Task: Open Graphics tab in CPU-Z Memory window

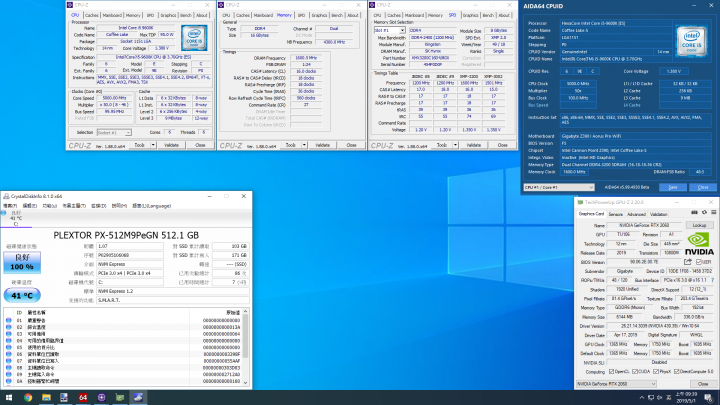Action: tap(319, 15)
